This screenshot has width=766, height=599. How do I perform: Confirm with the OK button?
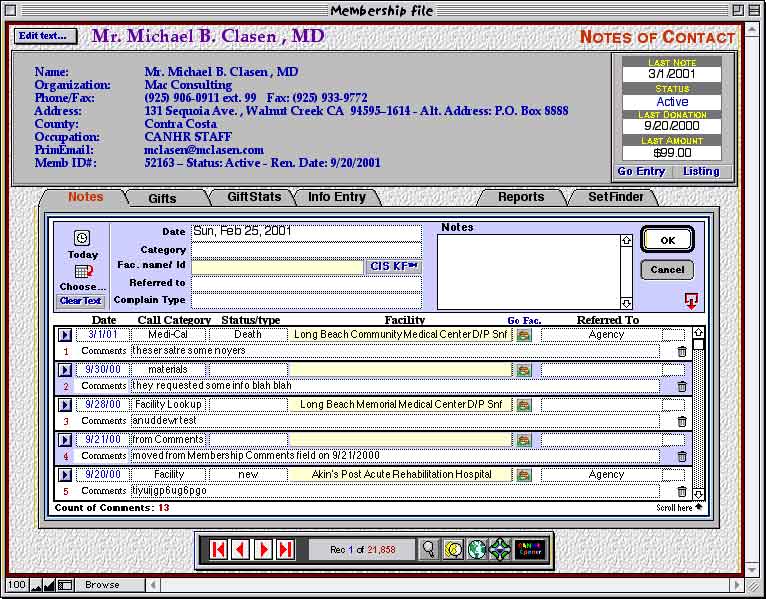click(667, 240)
